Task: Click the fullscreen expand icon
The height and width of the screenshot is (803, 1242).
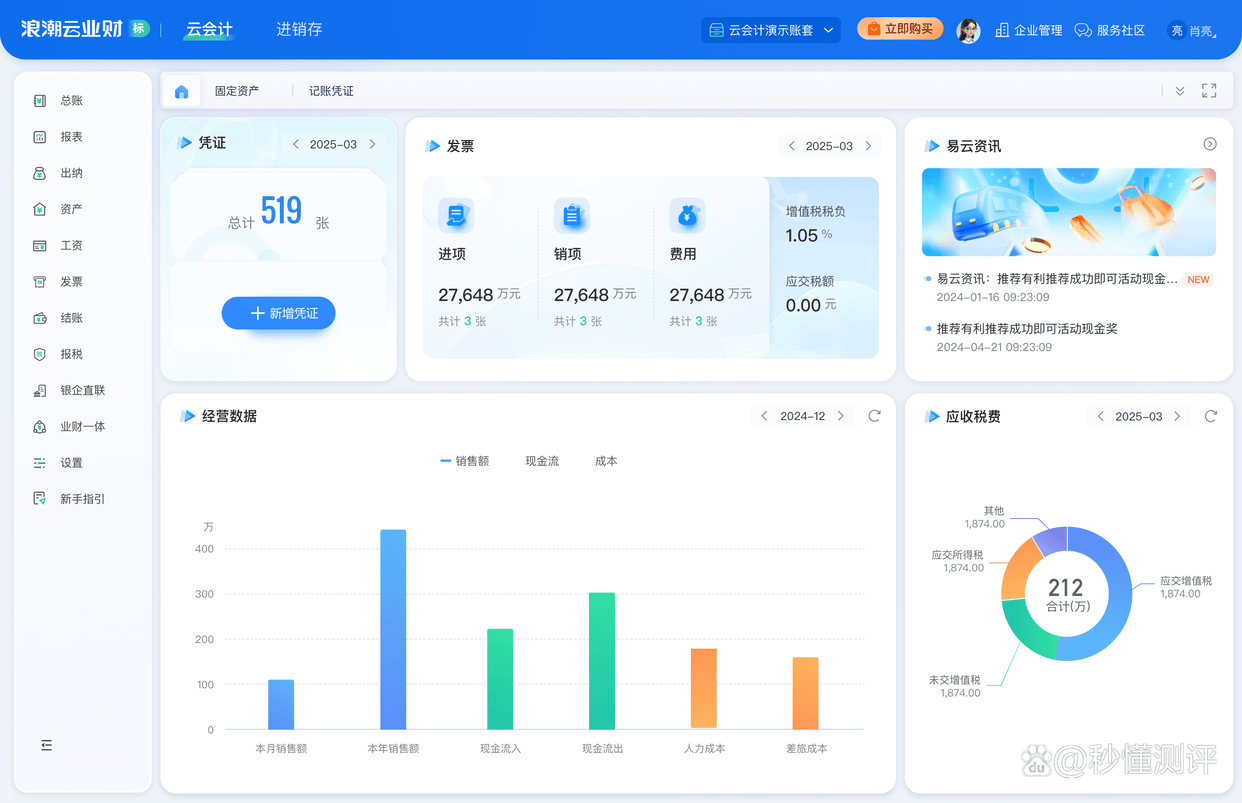Action: [x=1209, y=91]
